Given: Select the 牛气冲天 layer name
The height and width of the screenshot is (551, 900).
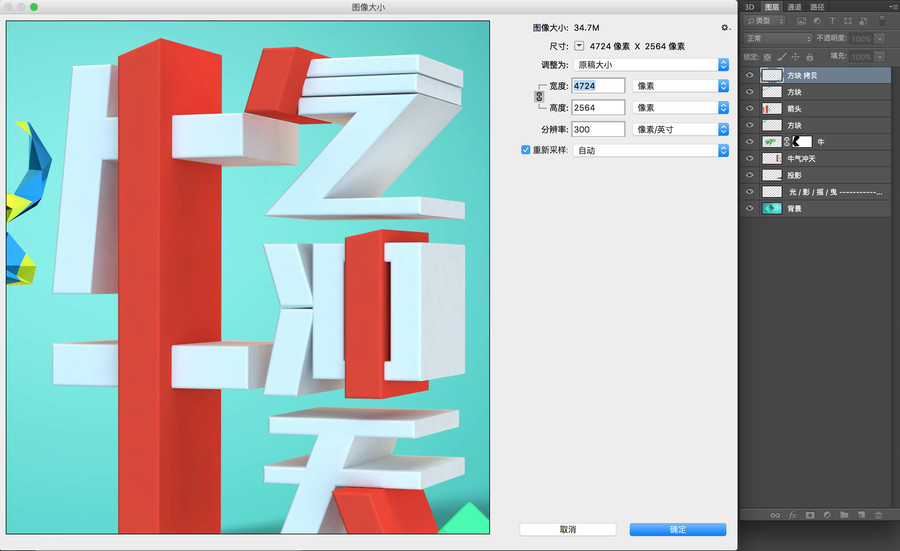Looking at the screenshot, I should click(x=801, y=158).
